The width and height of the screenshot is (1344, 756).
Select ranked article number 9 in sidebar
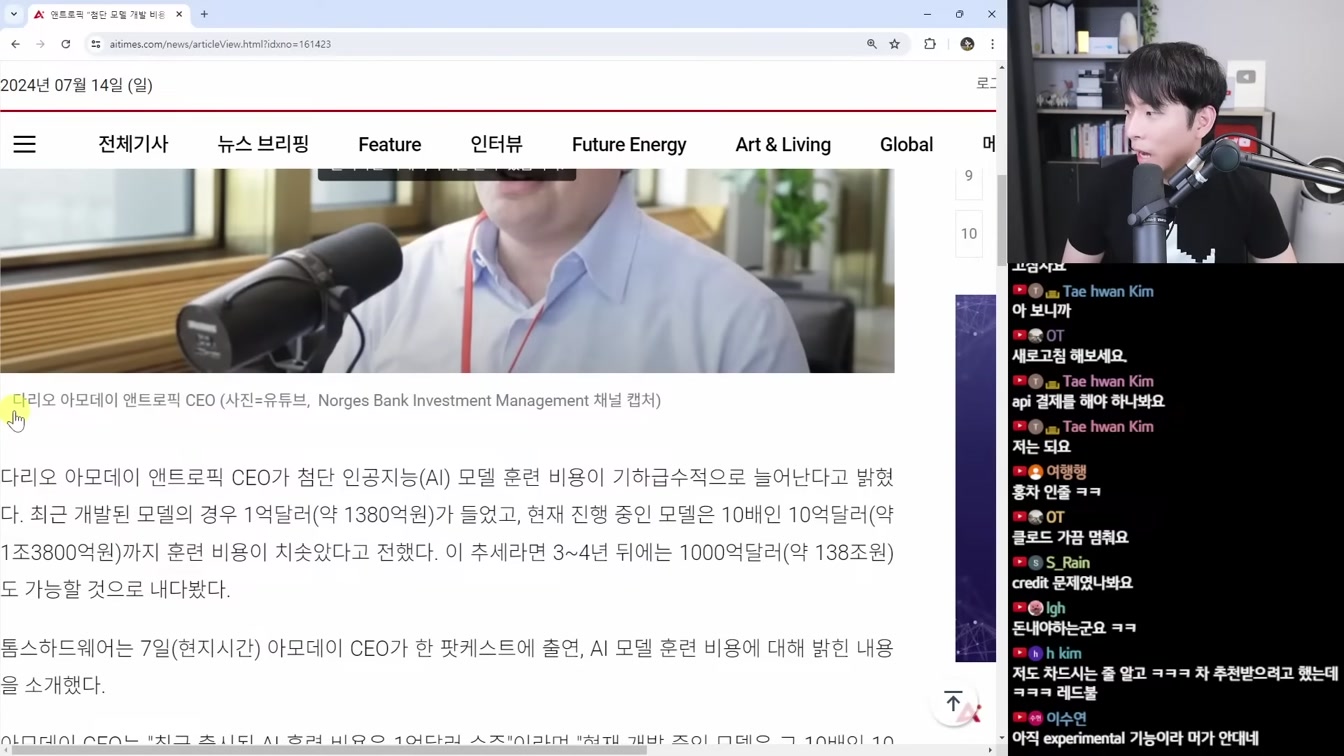(x=968, y=176)
